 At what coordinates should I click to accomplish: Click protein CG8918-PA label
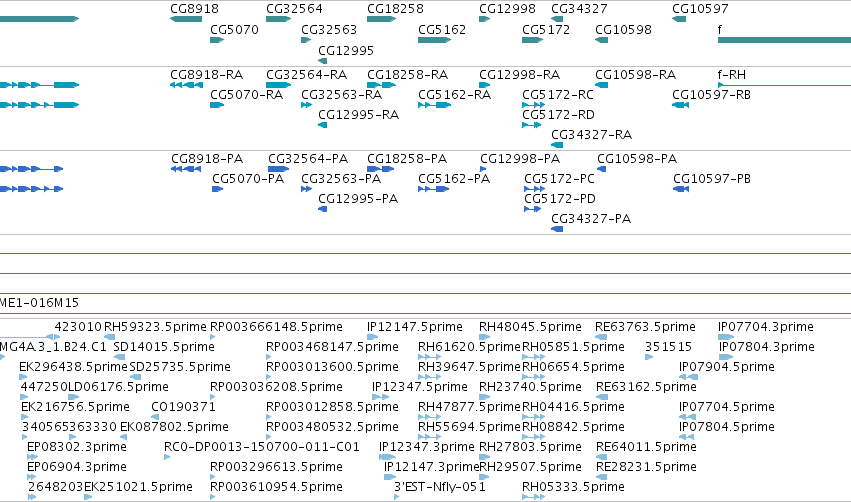point(207,159)
